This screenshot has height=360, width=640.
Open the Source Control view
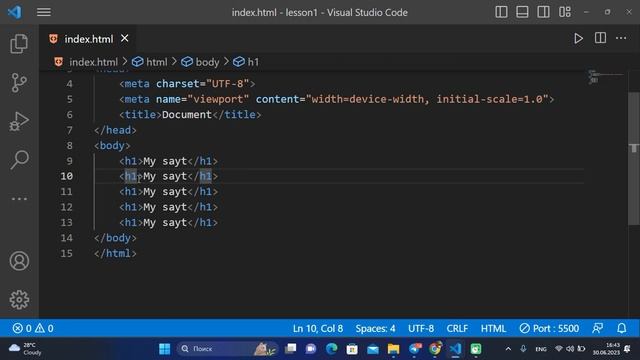tap(19, 83)
